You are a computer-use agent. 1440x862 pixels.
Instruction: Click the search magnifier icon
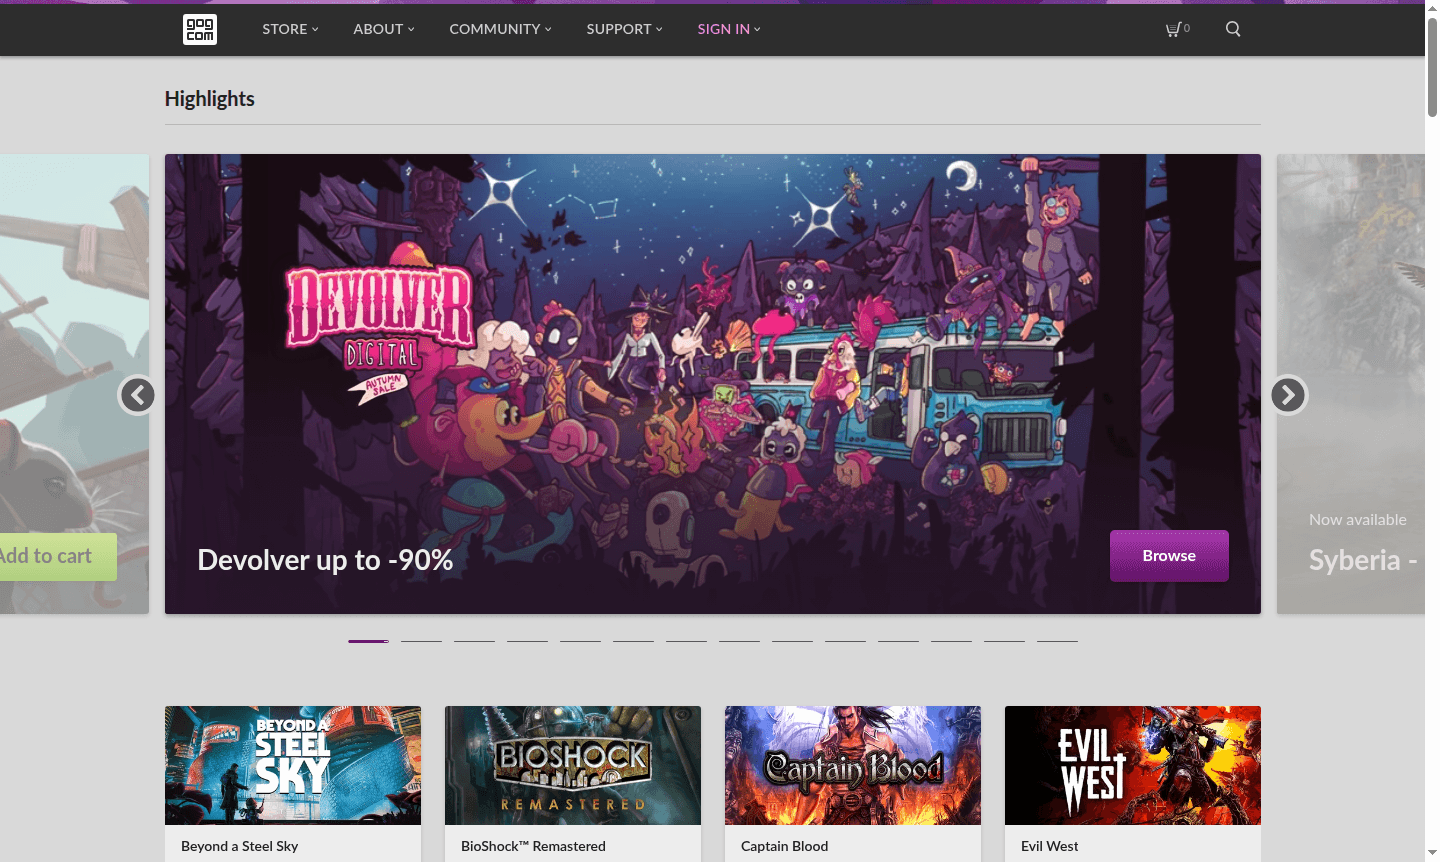coord(1232,29)
